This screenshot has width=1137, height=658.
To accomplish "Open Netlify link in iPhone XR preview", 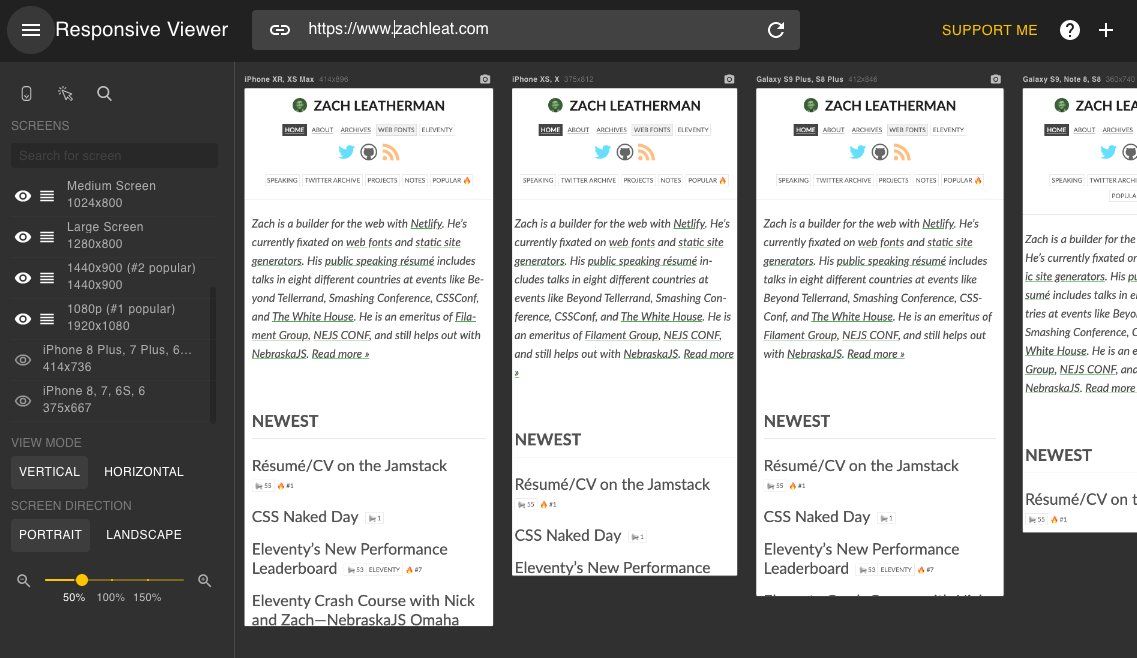I will pos(426,223).
